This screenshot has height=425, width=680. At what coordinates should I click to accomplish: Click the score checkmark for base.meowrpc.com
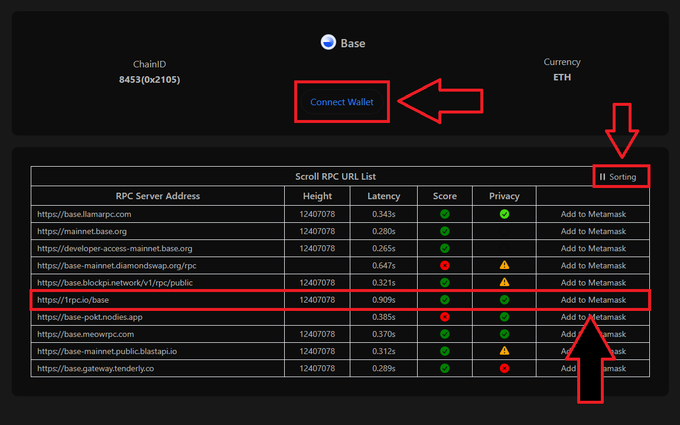pyautogui.click(x=445, y=334)
